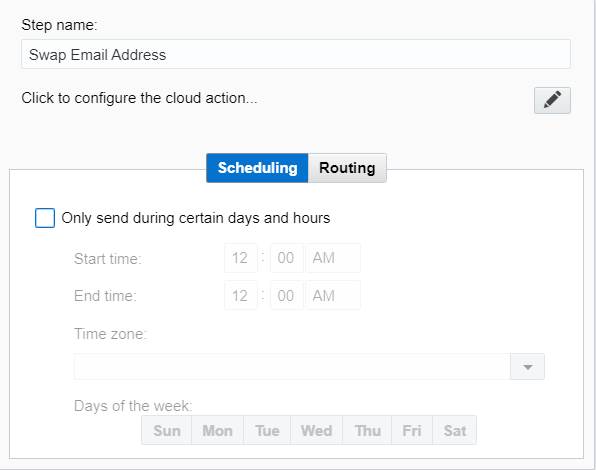Open the End time AM selector

point(333,295)
